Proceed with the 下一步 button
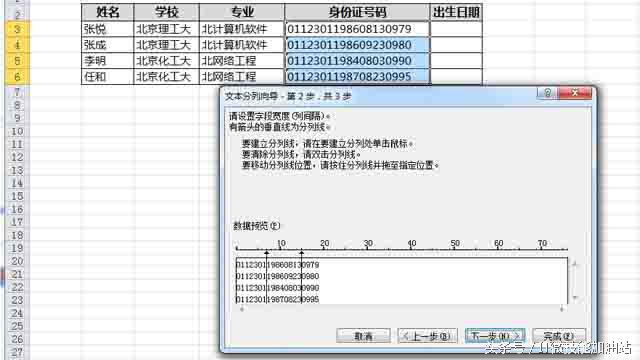This screenshot has height=360, width=640. pyautogui.click(x=495, y=336)
